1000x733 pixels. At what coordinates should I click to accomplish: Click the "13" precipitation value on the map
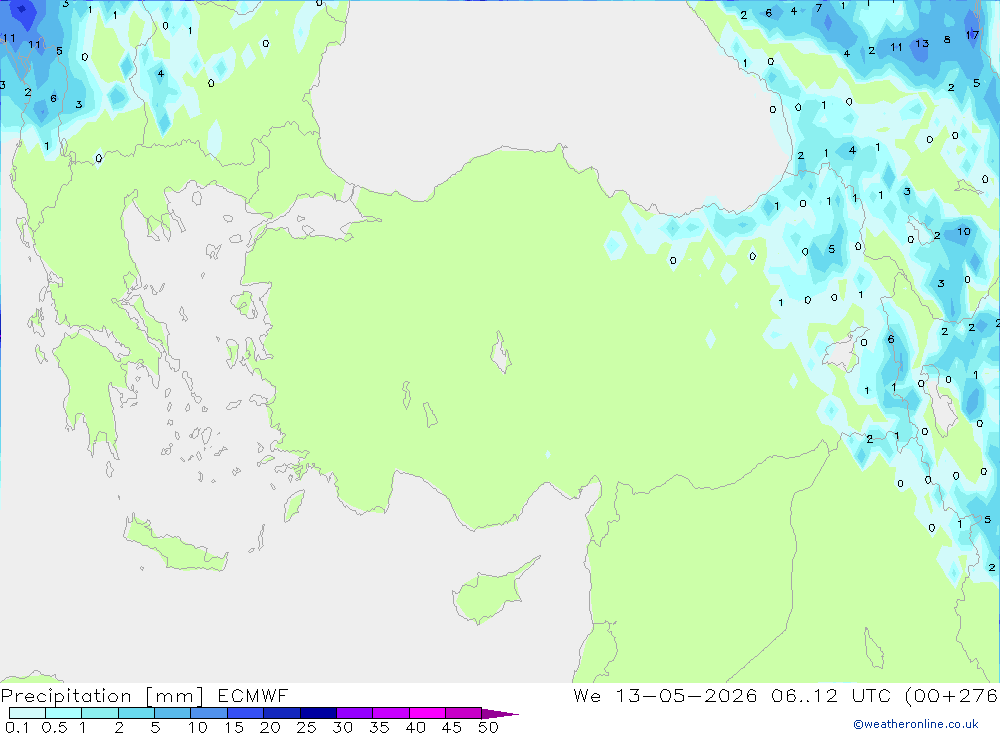(922, 44)
